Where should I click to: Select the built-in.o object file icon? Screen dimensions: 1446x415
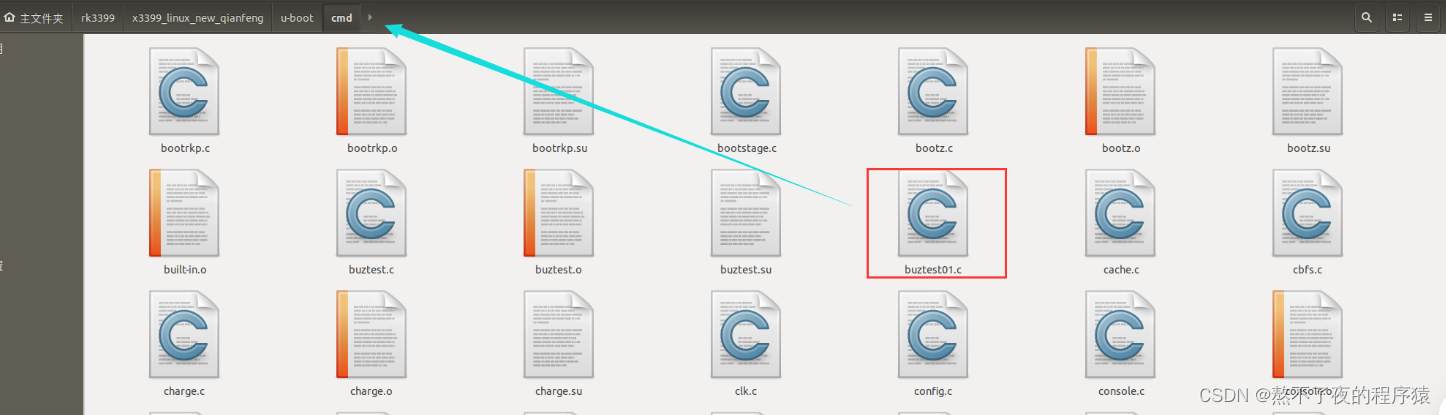[x=185, y=214]
